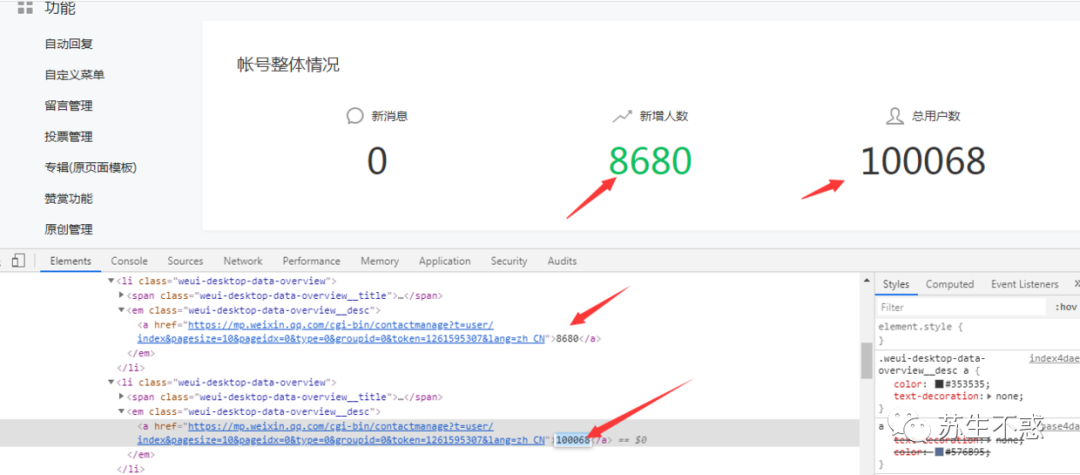Open the Event Listeners pane tab
Image resolution: width=1080 pixels, height=475 pixels.
click(x=1025, y=284)
